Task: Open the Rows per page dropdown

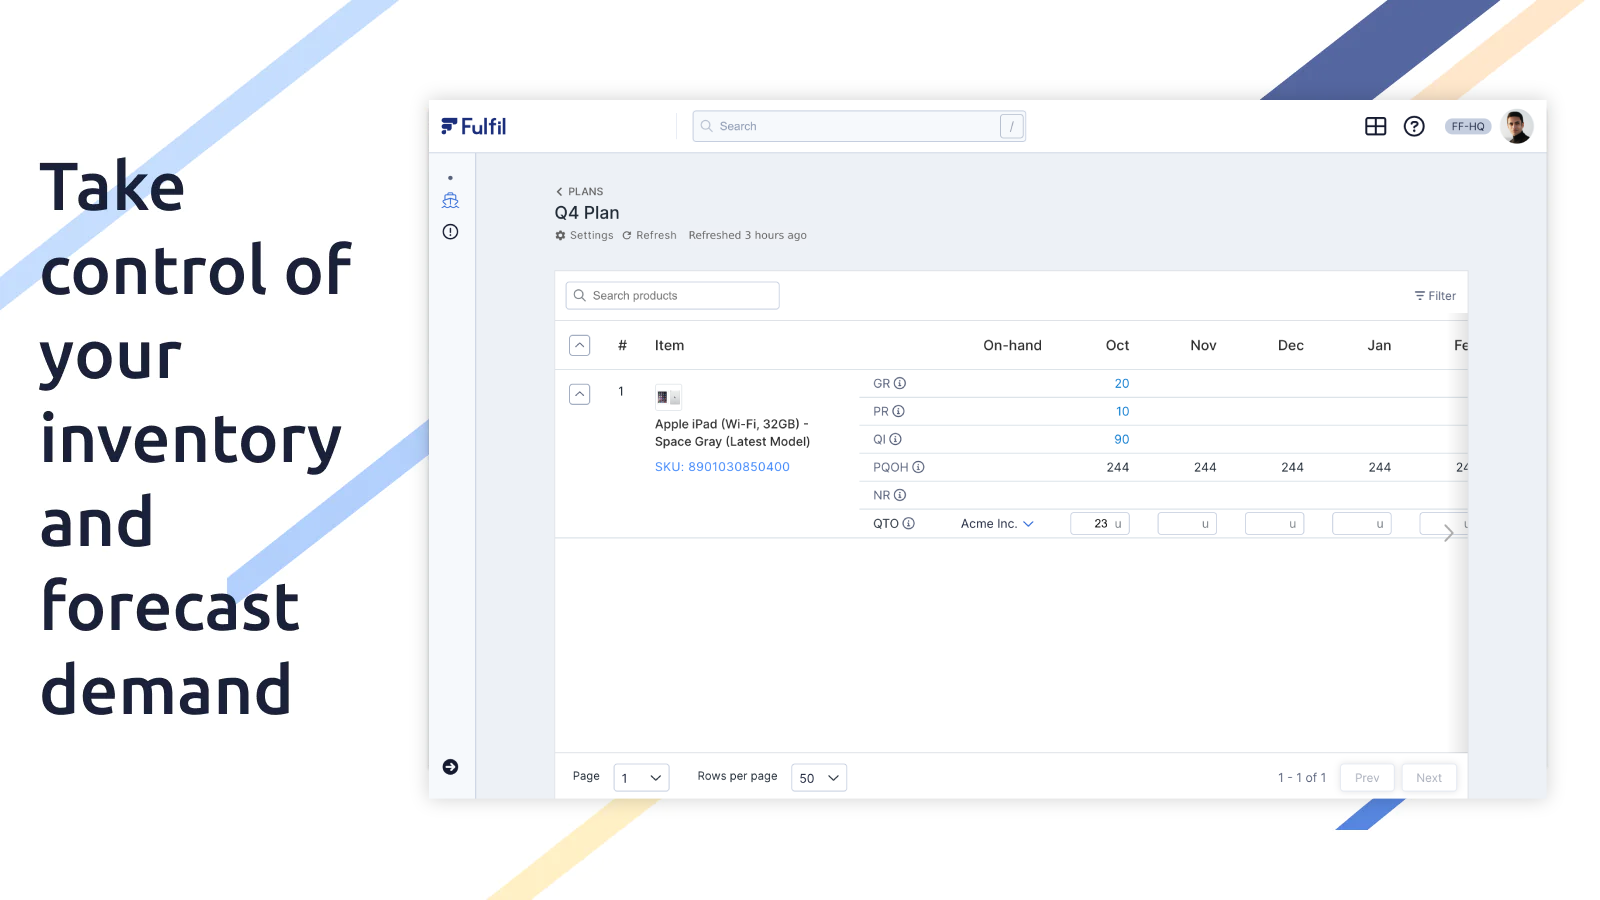Action: point(818,777)
